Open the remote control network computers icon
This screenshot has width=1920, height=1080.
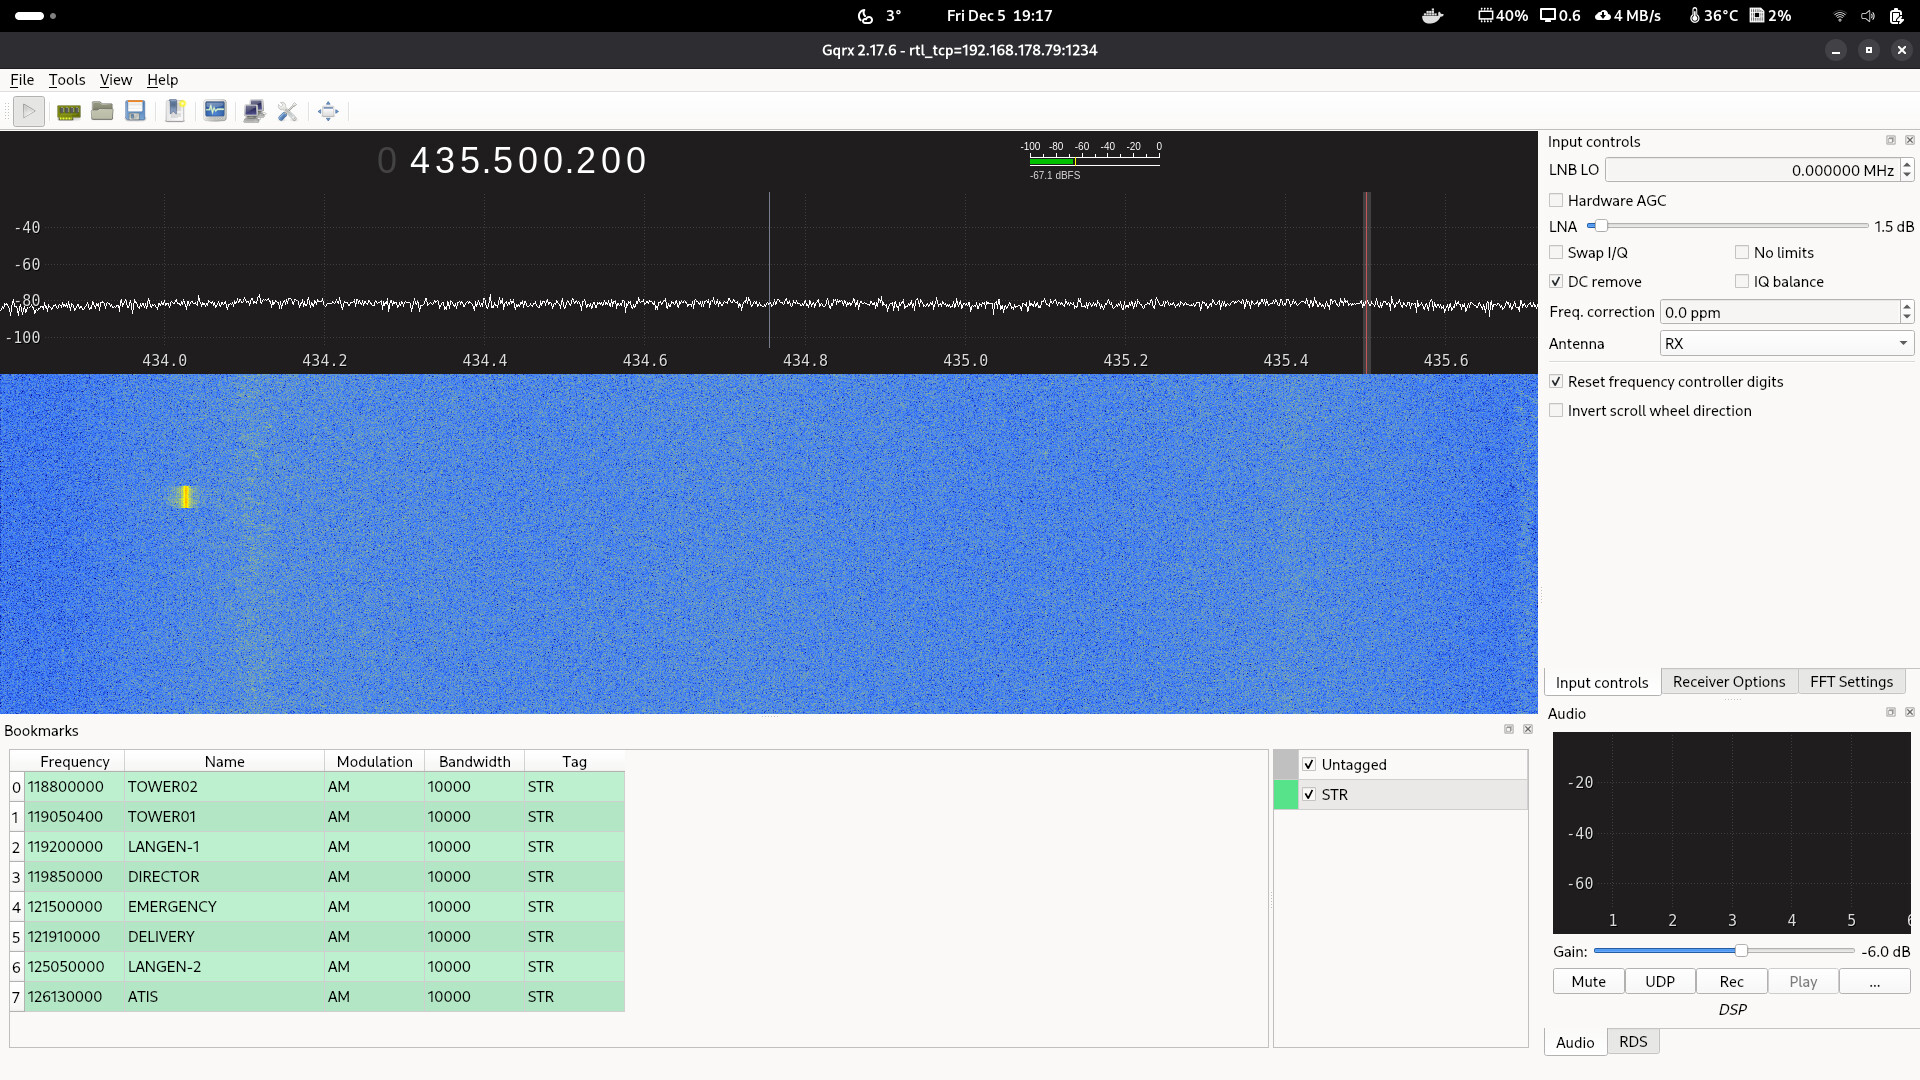[x=253, y=111]
